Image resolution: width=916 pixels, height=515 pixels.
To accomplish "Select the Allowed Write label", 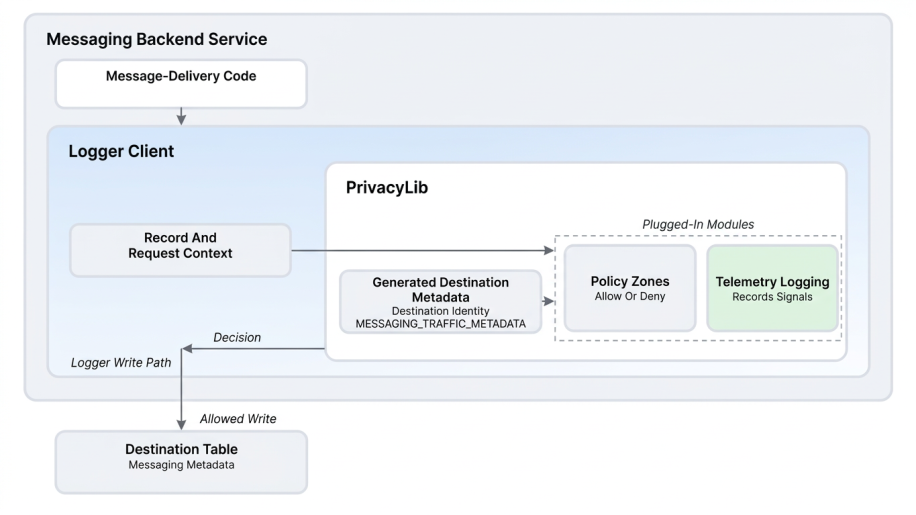I will (x=238, y=419).
